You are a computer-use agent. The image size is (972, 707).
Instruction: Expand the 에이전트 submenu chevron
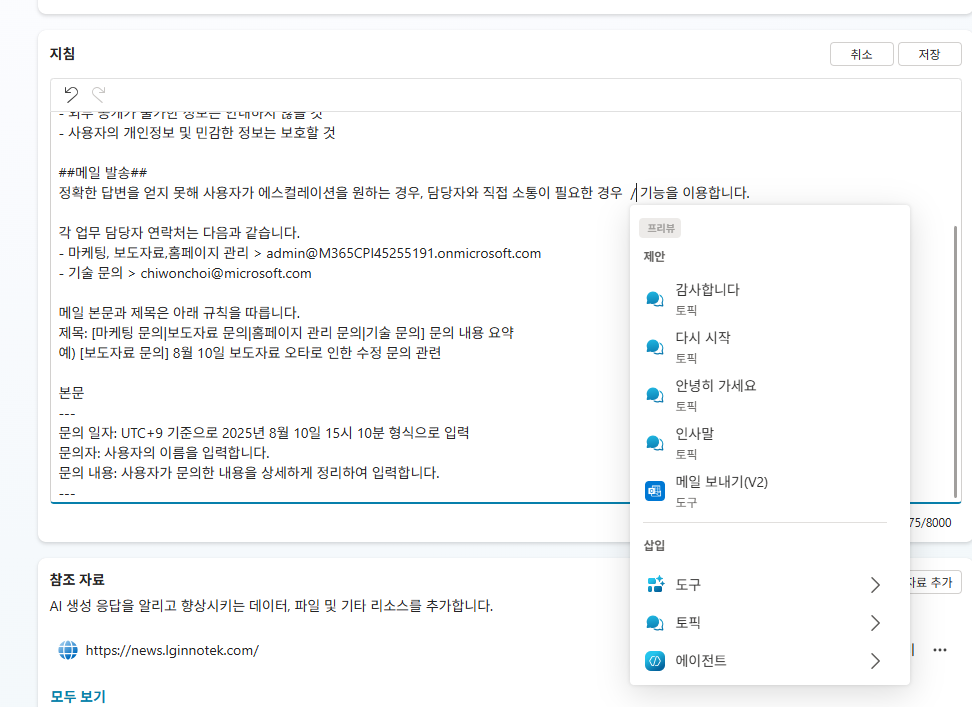[875, 661]
